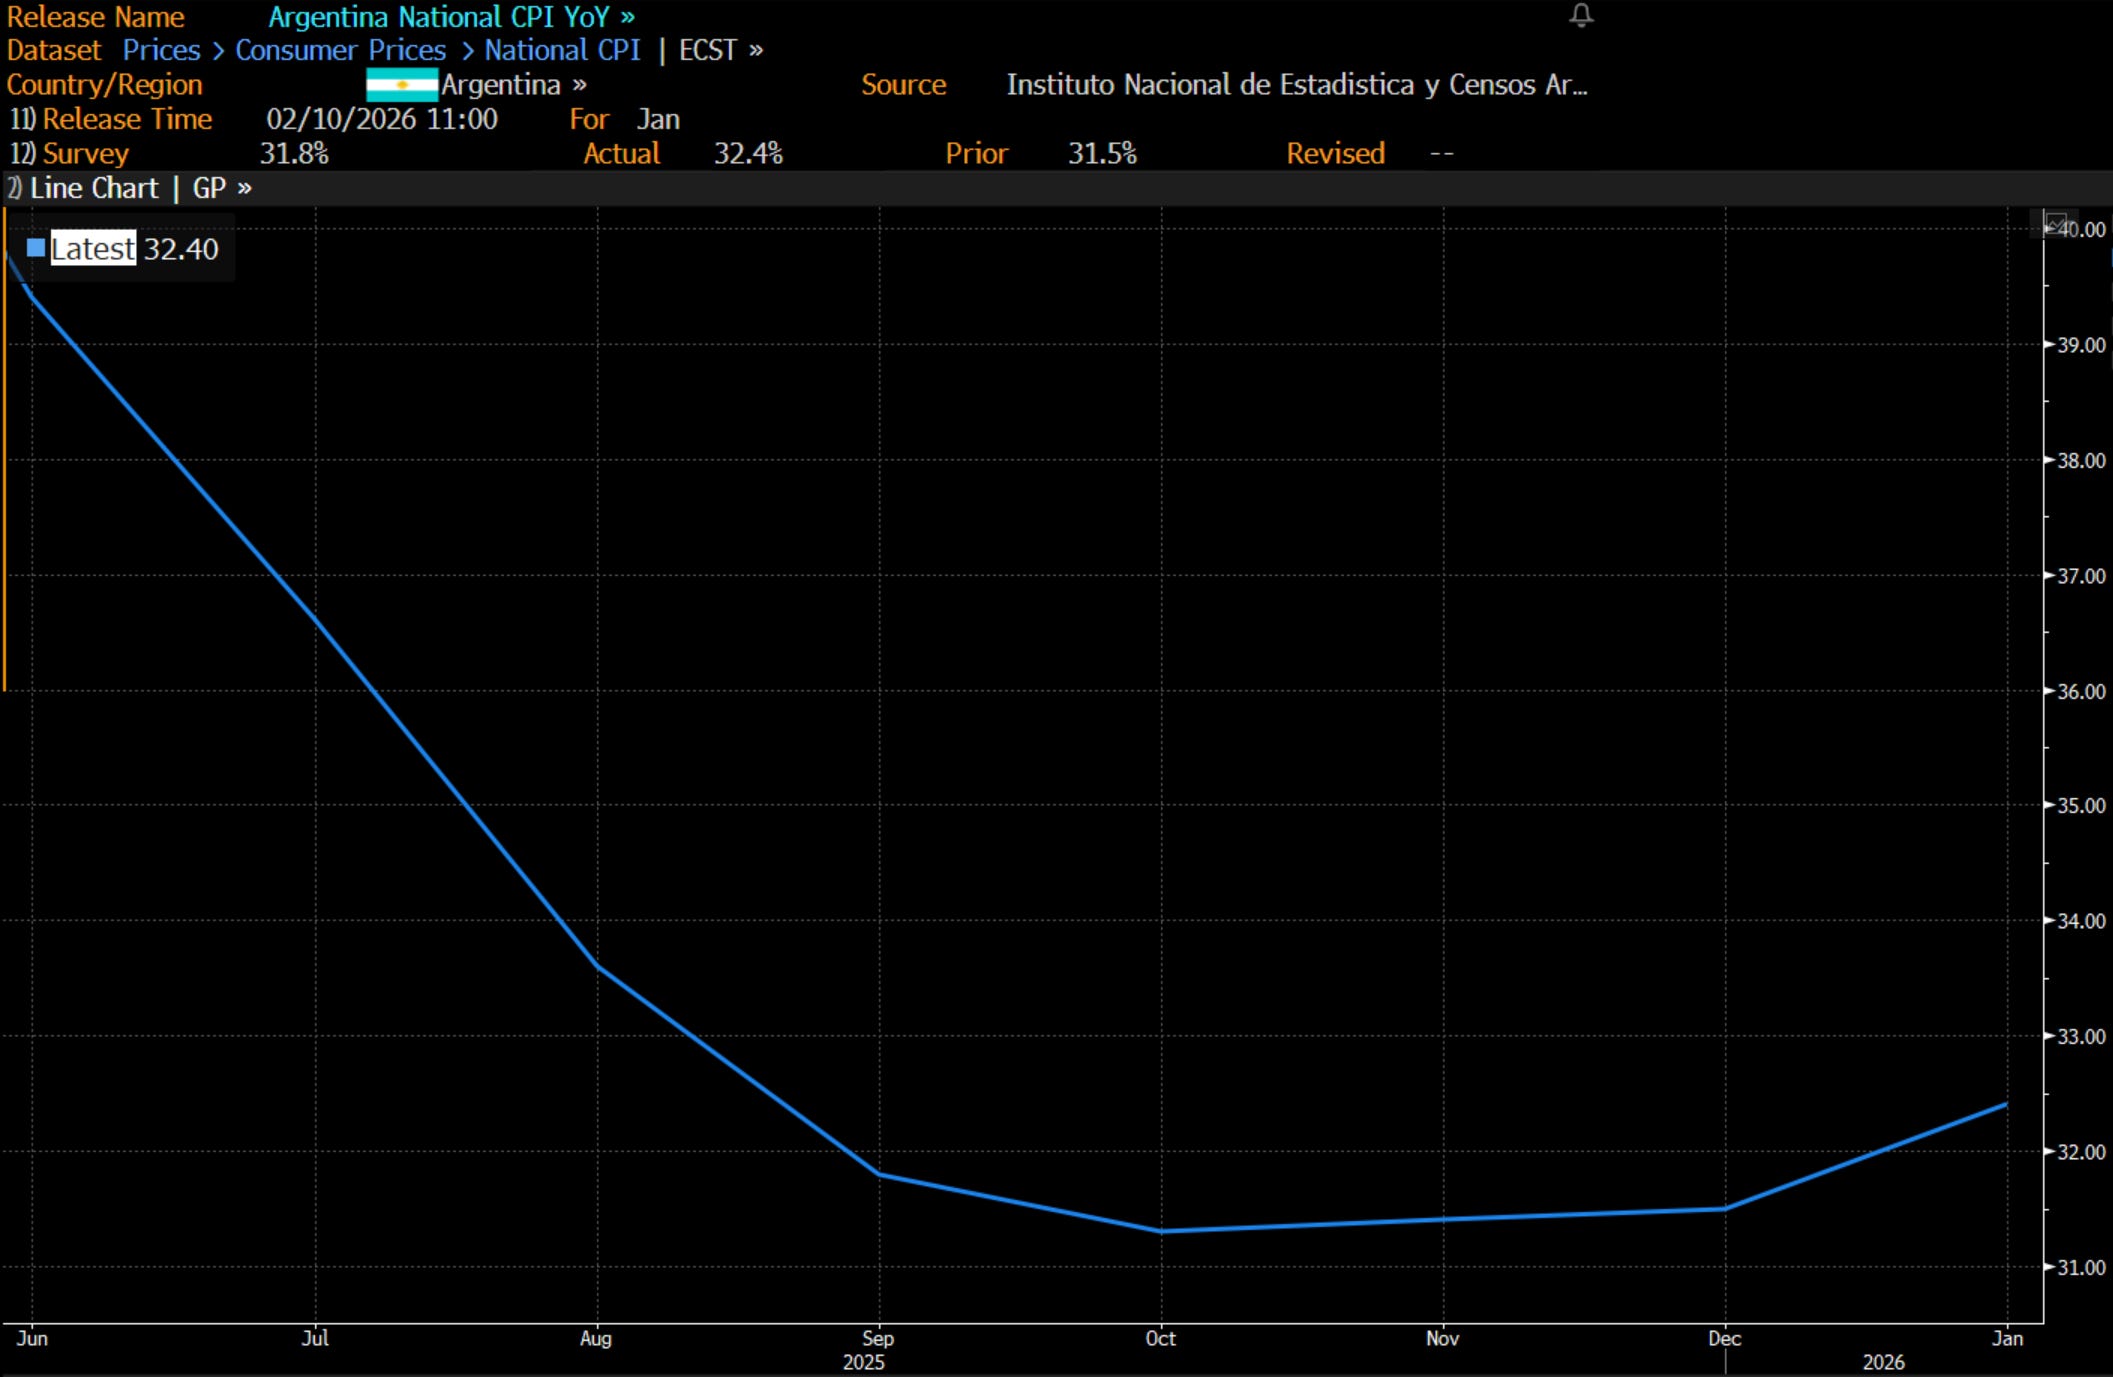Viewport: 2113px width, 1377px height.
Task: Open the National CPI breadcrumb
Action: (x=563, y=50)
